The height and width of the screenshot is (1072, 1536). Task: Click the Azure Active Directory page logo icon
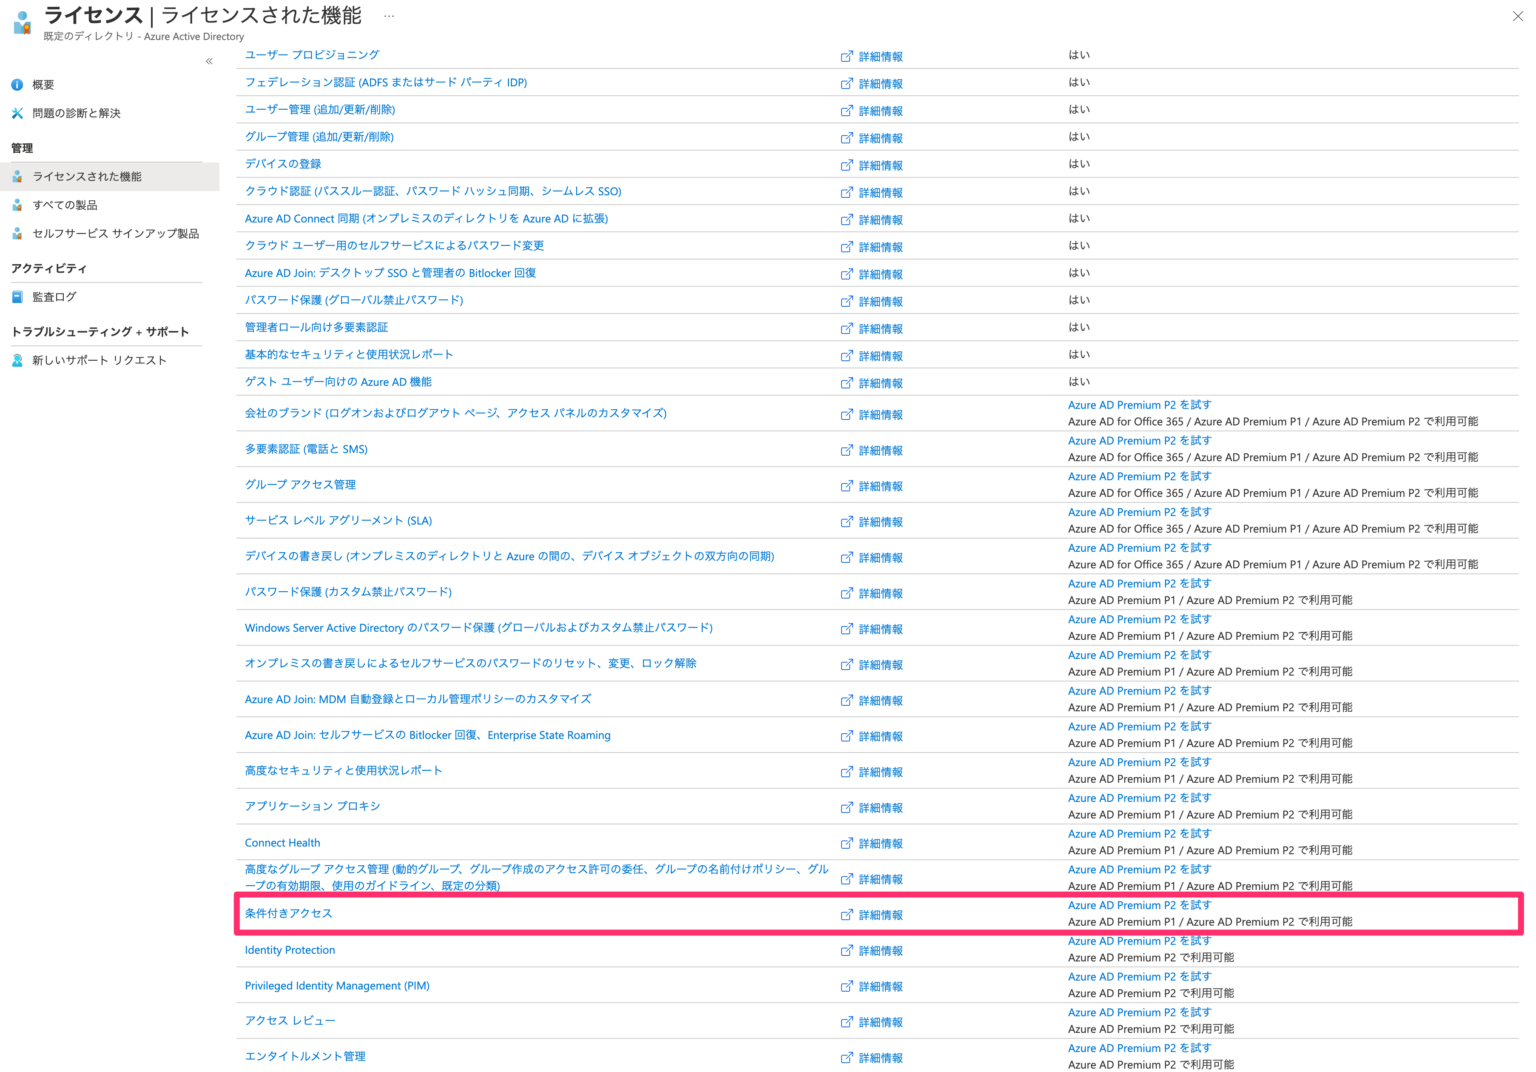point(21,22)
